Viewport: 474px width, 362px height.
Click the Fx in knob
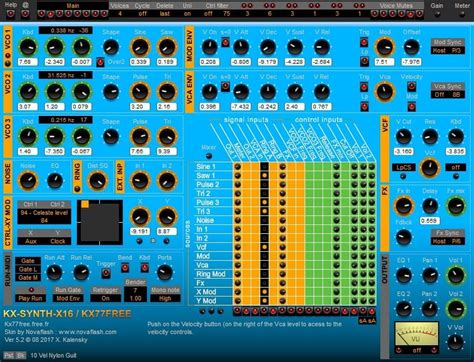coord(404,206)
